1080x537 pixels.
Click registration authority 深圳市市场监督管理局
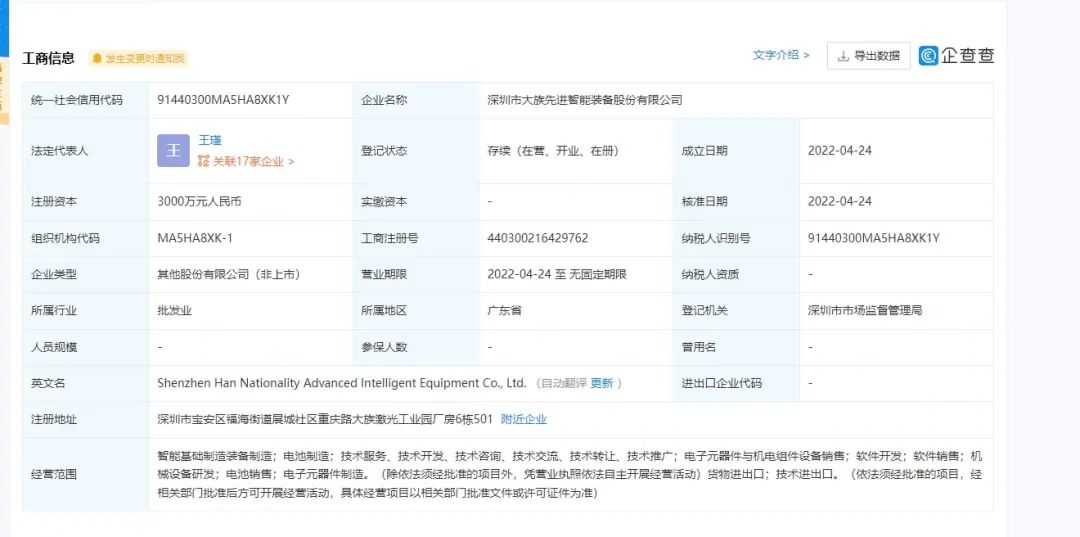(x=865, y=310)
